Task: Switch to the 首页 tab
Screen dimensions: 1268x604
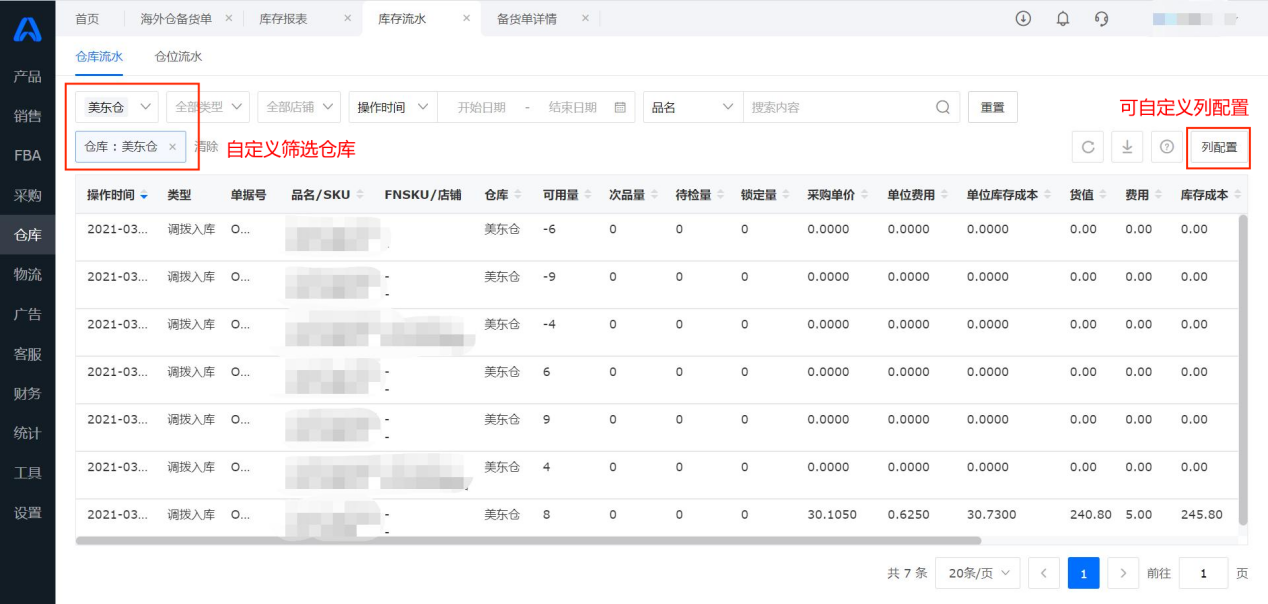Action: pos(88,18)
